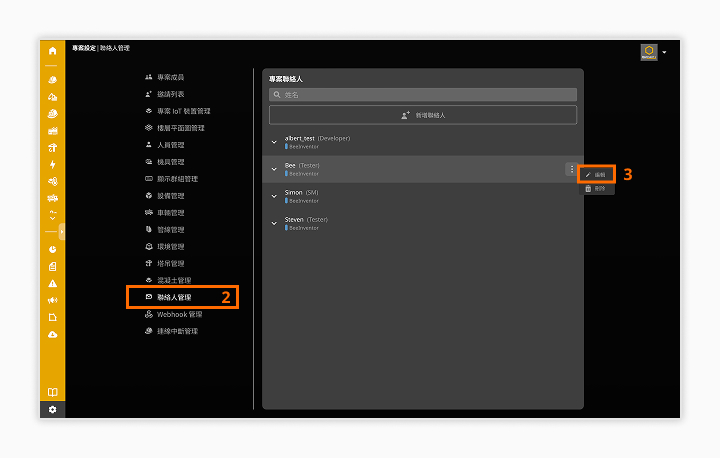Screen dimensions: 720x458
Task: Click the Simon (SM) contact name
Action: tap(302, 192)
